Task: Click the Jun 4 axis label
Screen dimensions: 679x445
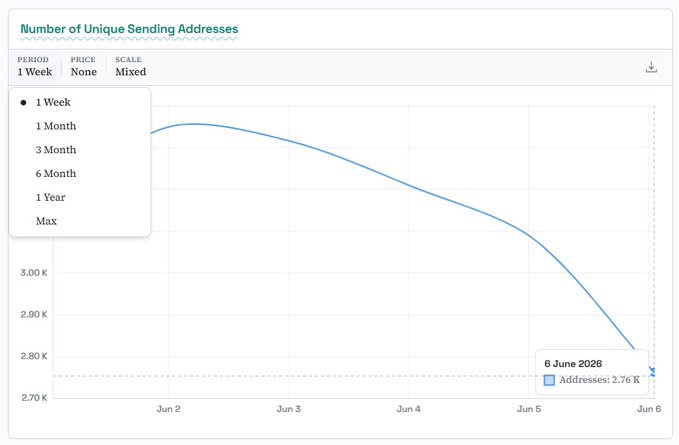Action: click(x=408, y=409)
